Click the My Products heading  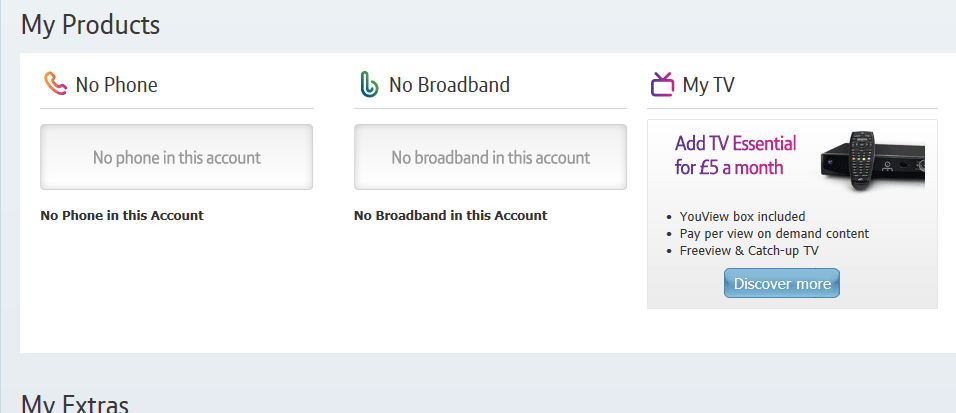coord(90,25)
